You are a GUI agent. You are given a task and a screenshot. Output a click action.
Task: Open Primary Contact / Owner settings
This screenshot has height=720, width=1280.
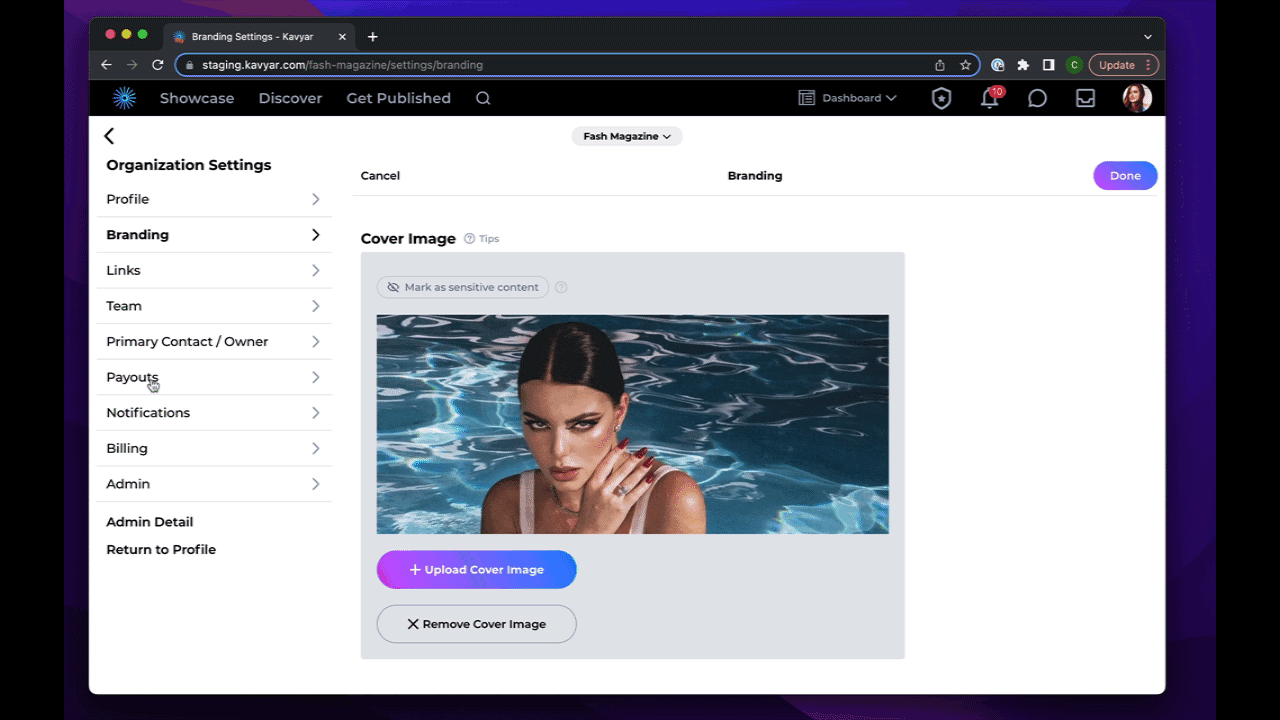pos(214,341)
